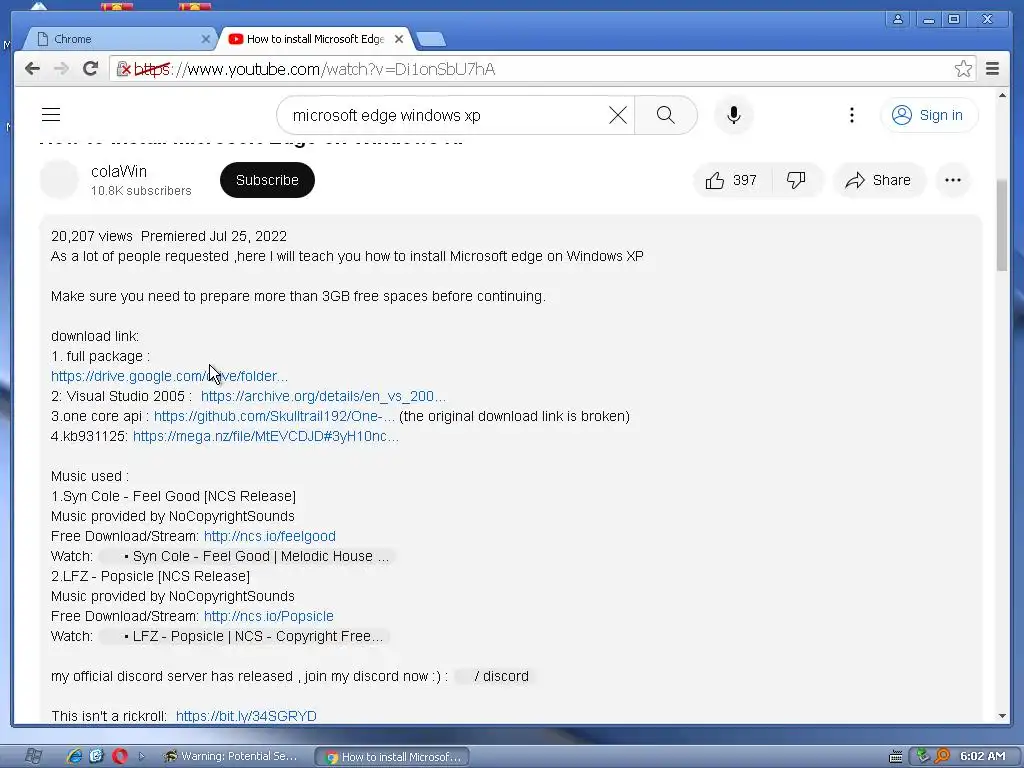Click the on-screen keyboard tray icon
The image size is (1024, 768).
point(896,757)
